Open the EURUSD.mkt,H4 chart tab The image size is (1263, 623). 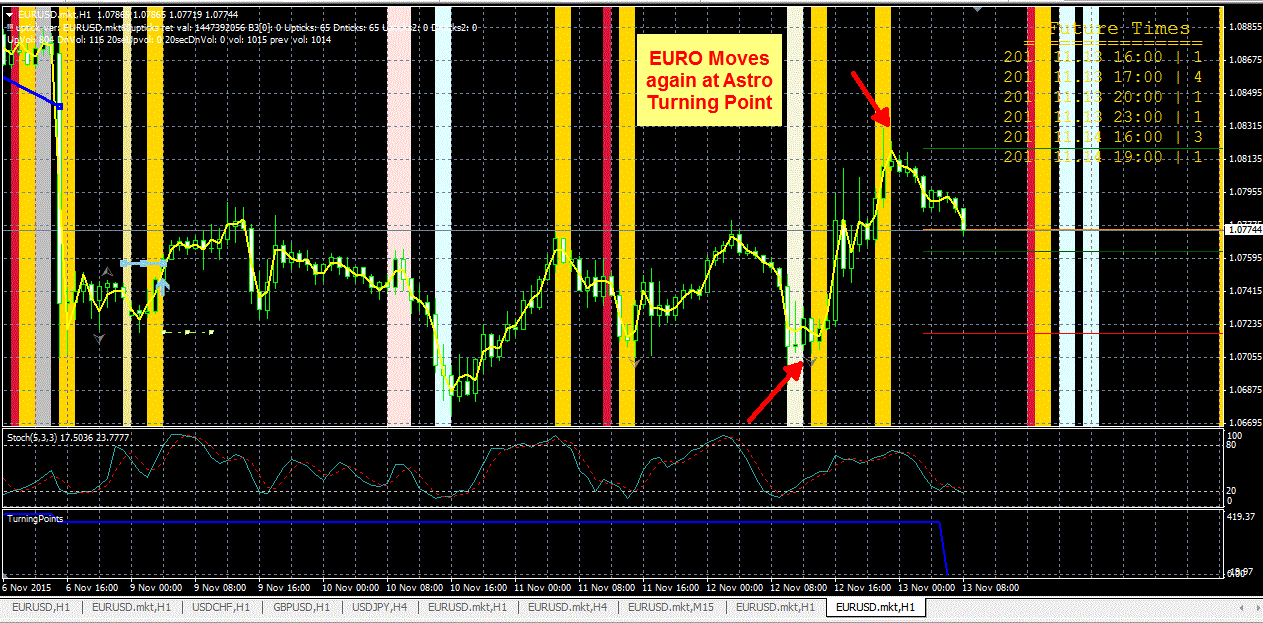pyautogui.click(x=567, y=607)
